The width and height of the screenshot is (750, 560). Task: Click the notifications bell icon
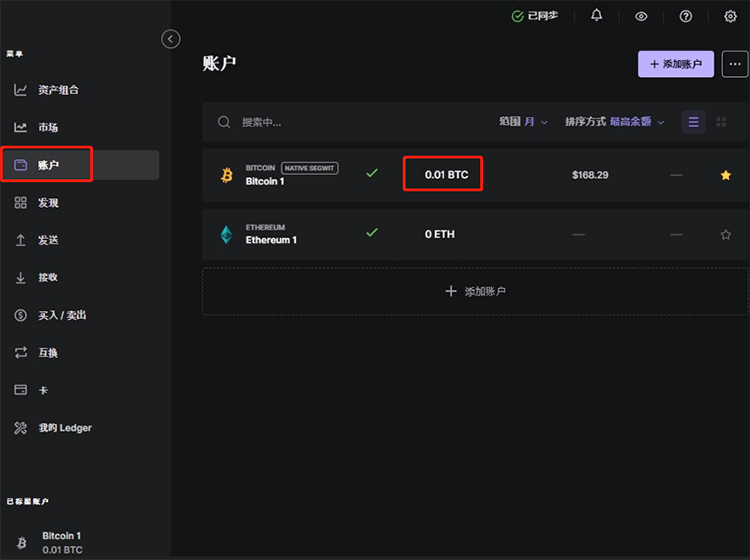tap(597, 16)
